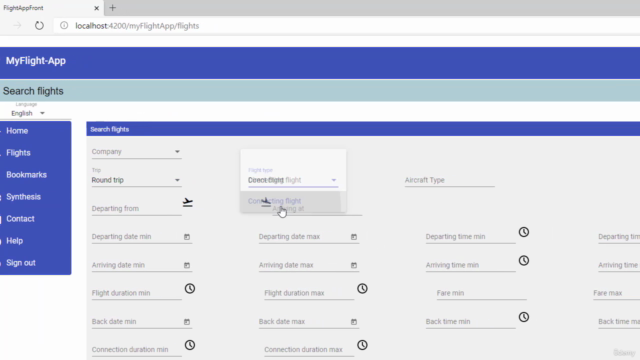Click the clock icon for Flight duration max

coord(362,289)
